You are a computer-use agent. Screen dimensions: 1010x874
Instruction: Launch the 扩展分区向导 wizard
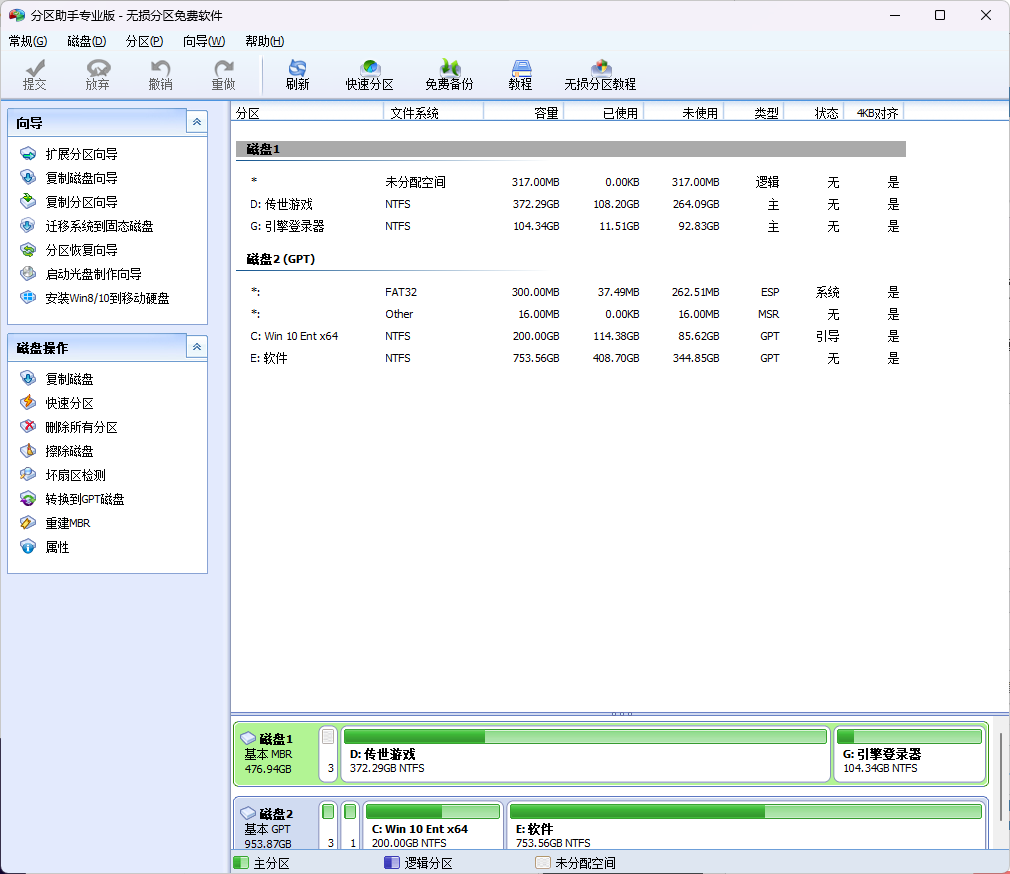[81, 154]
